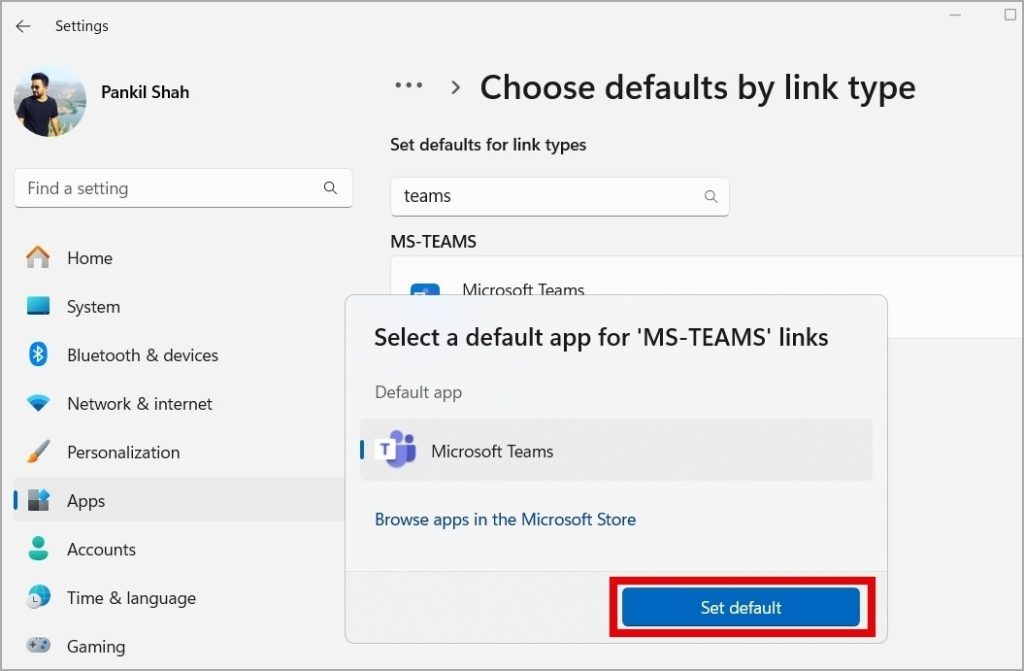The width and height of the screenshot is (1024, 671).
Task: Click the Microsoft Teams logo in dialog
Action: coord(396,450)
